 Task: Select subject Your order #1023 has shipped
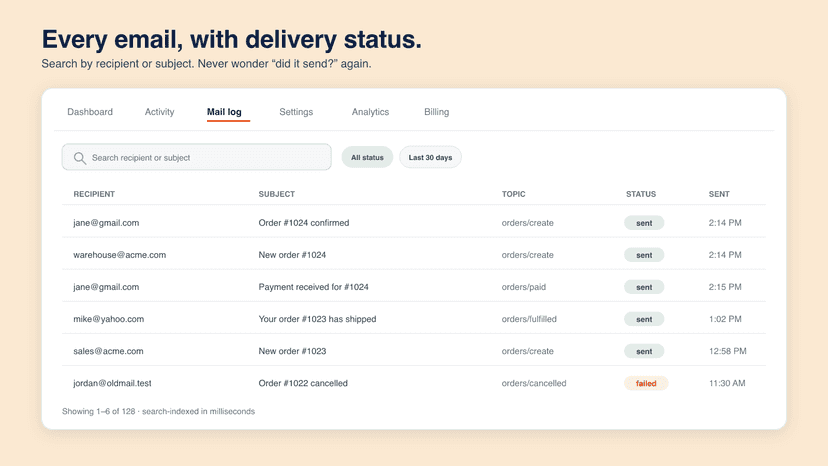pos(317,319)
